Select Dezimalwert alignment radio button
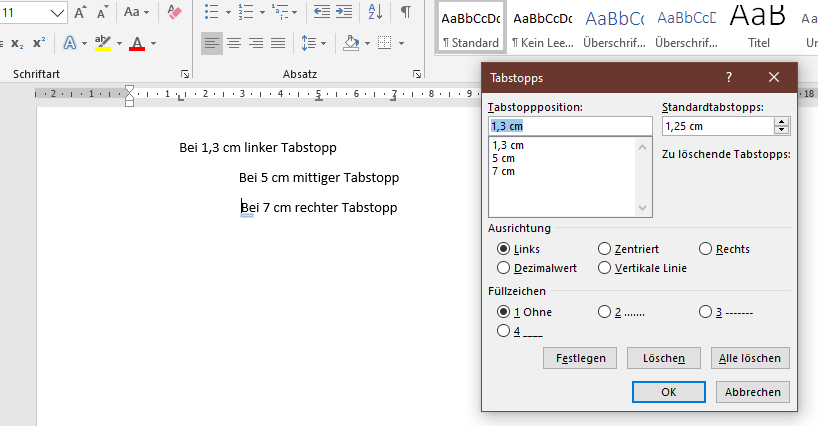 503,268
